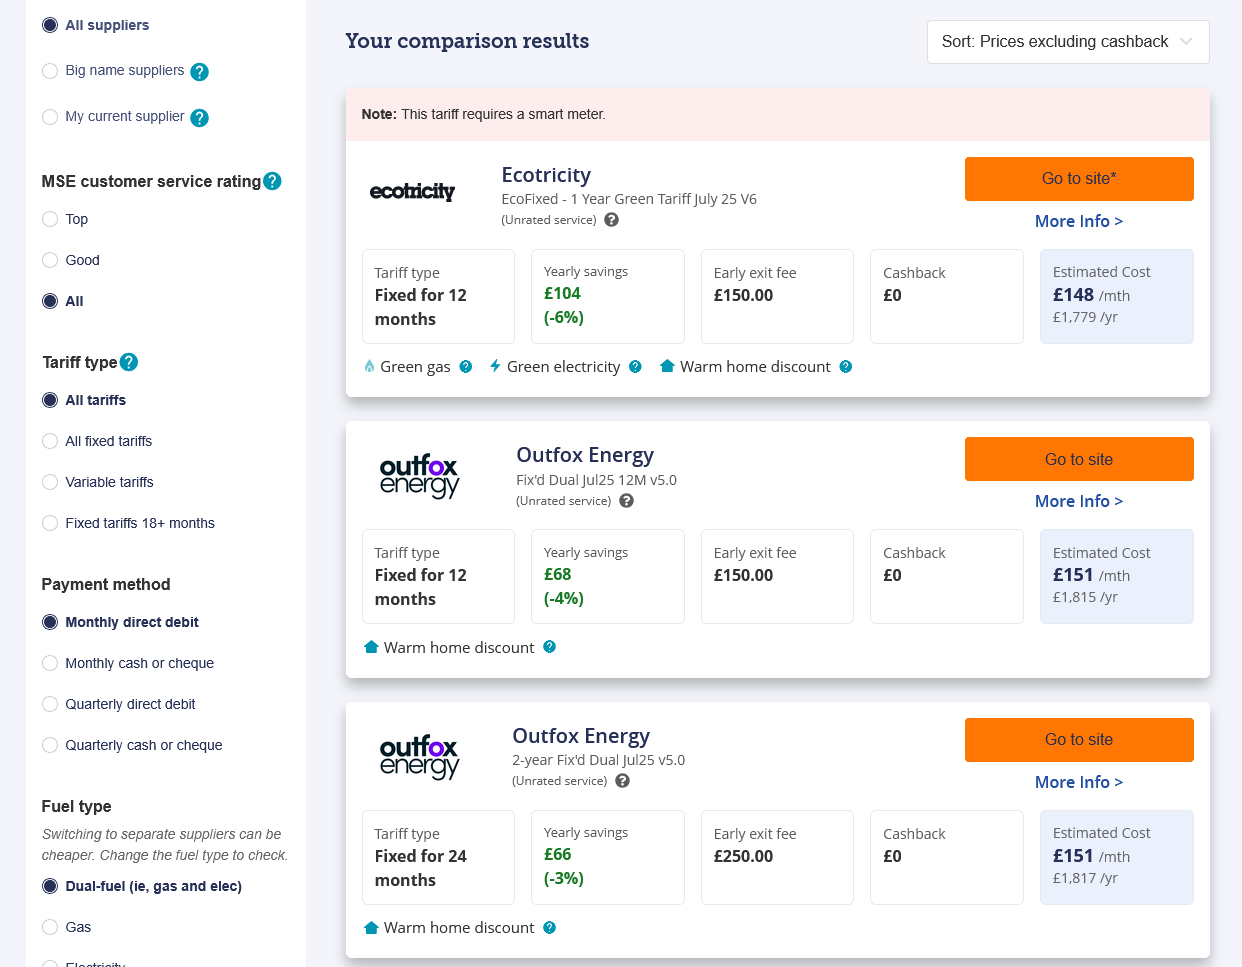Select All suppliers radio option

tap(50, 25)
